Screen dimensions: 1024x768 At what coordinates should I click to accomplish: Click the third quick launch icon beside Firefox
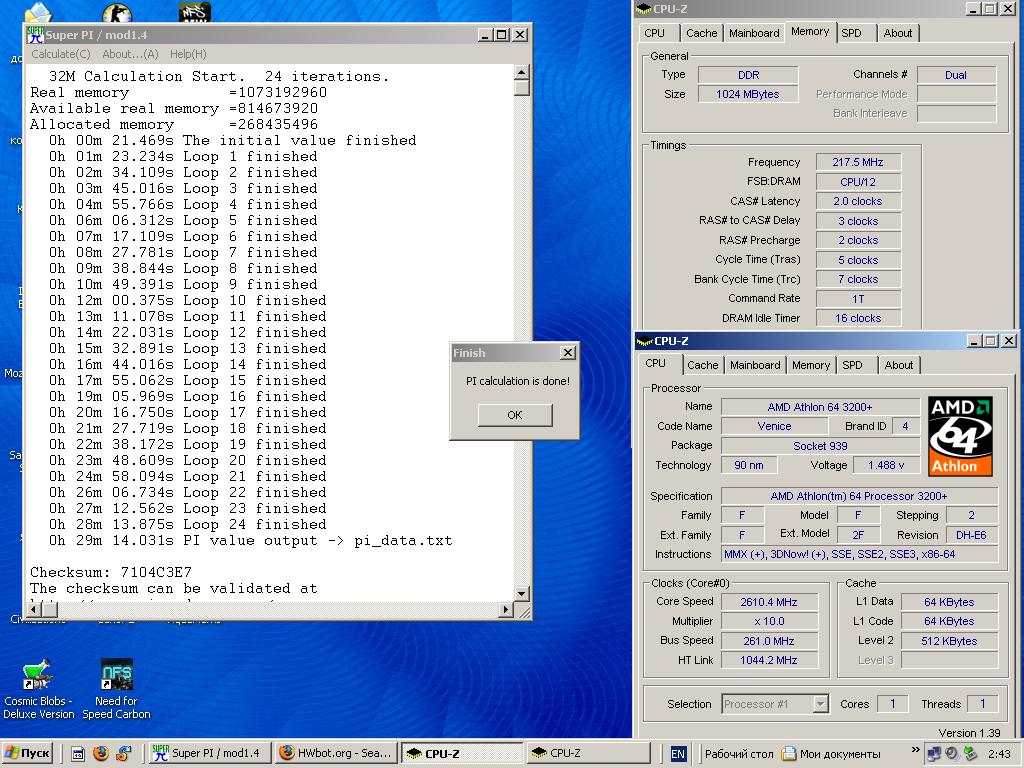pyautogui.click(x=123, y=753)
